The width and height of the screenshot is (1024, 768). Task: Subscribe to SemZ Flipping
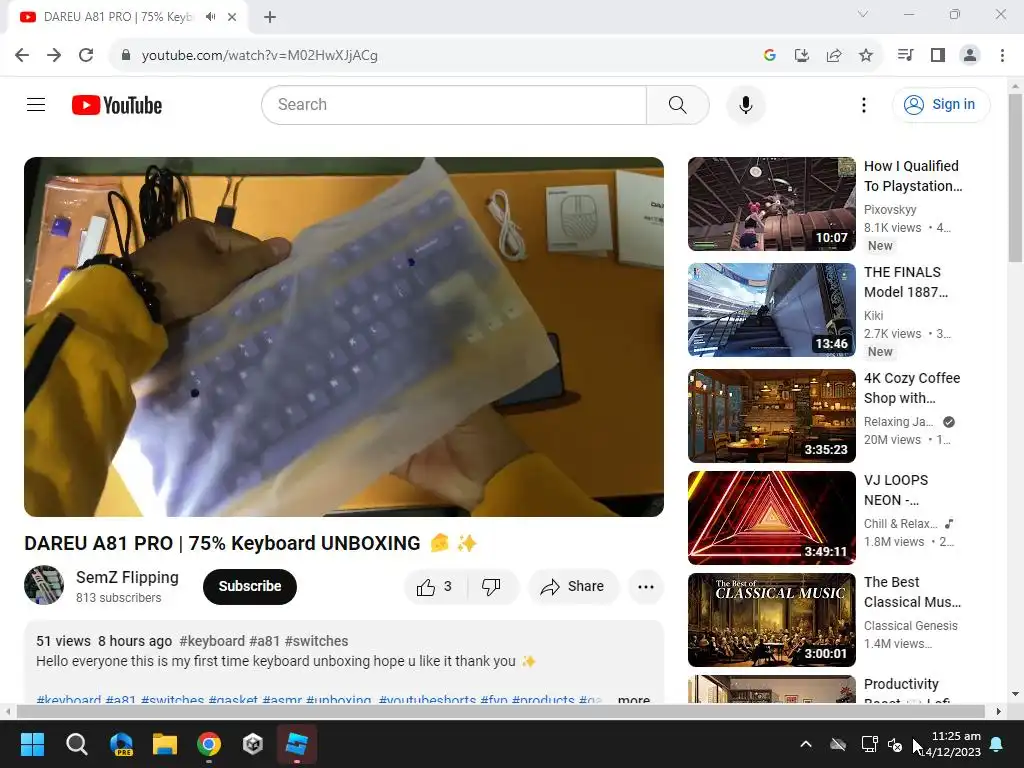click(249, 586)
